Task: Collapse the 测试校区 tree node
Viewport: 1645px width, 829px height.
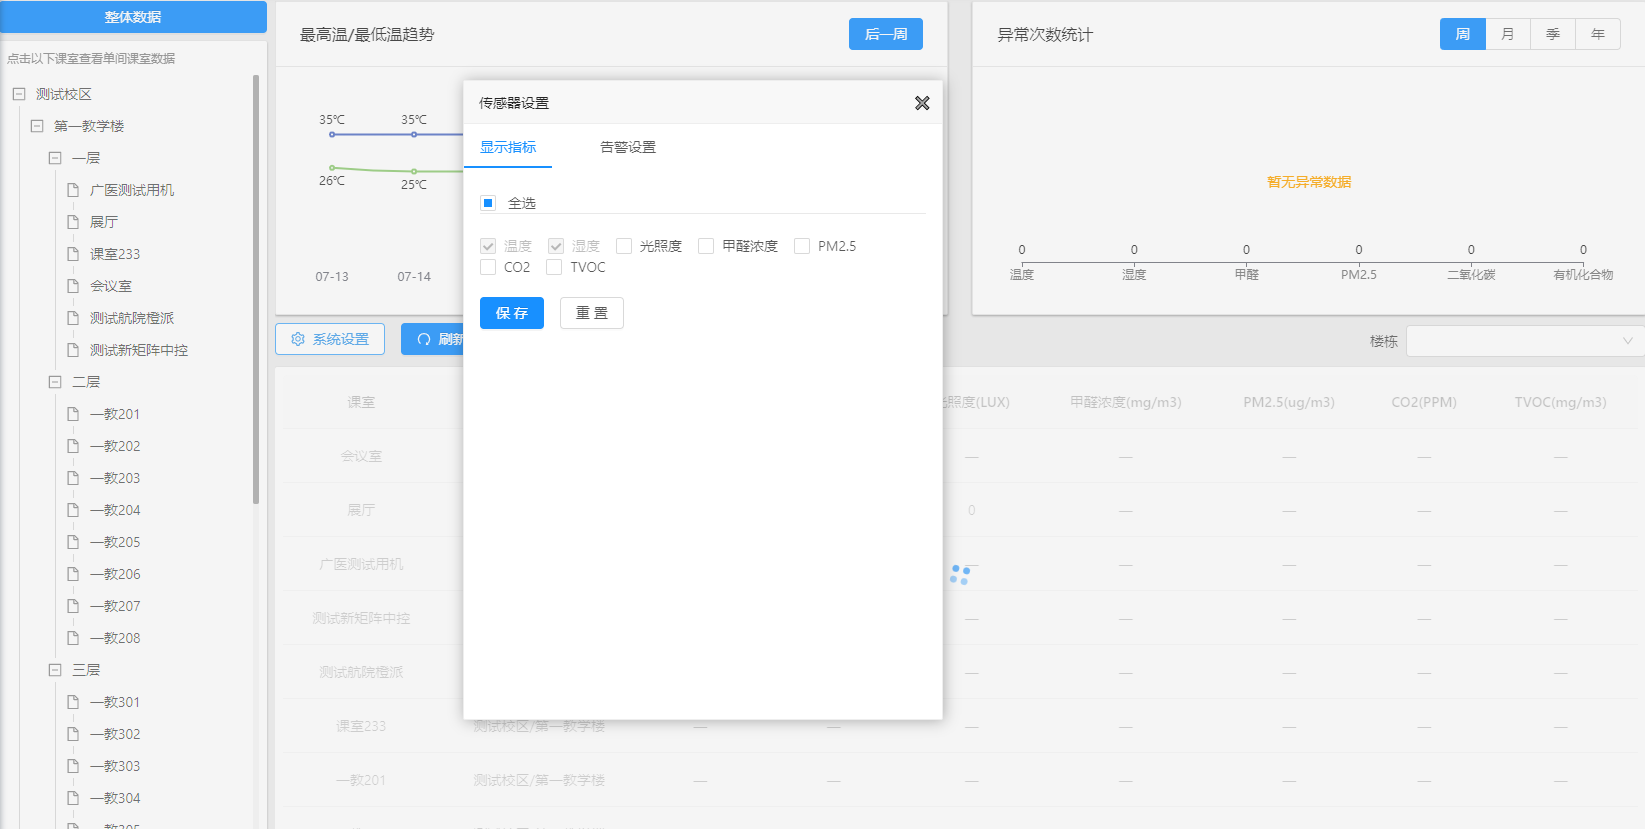Action: click(18, 94)
